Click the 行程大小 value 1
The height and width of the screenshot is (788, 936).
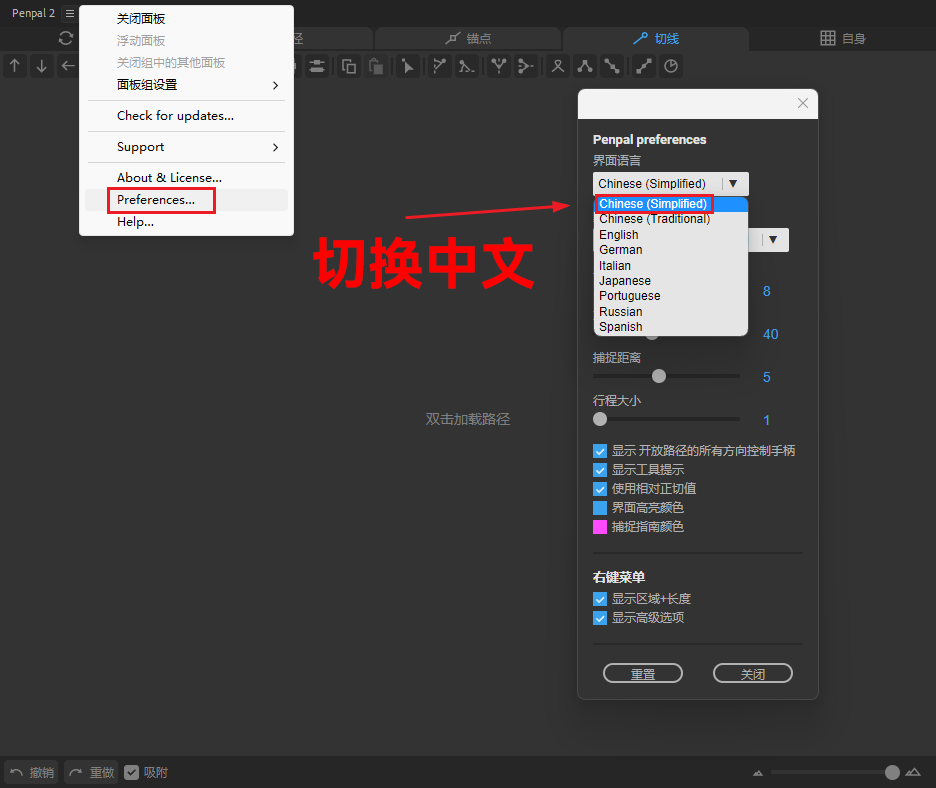[766, 420]
